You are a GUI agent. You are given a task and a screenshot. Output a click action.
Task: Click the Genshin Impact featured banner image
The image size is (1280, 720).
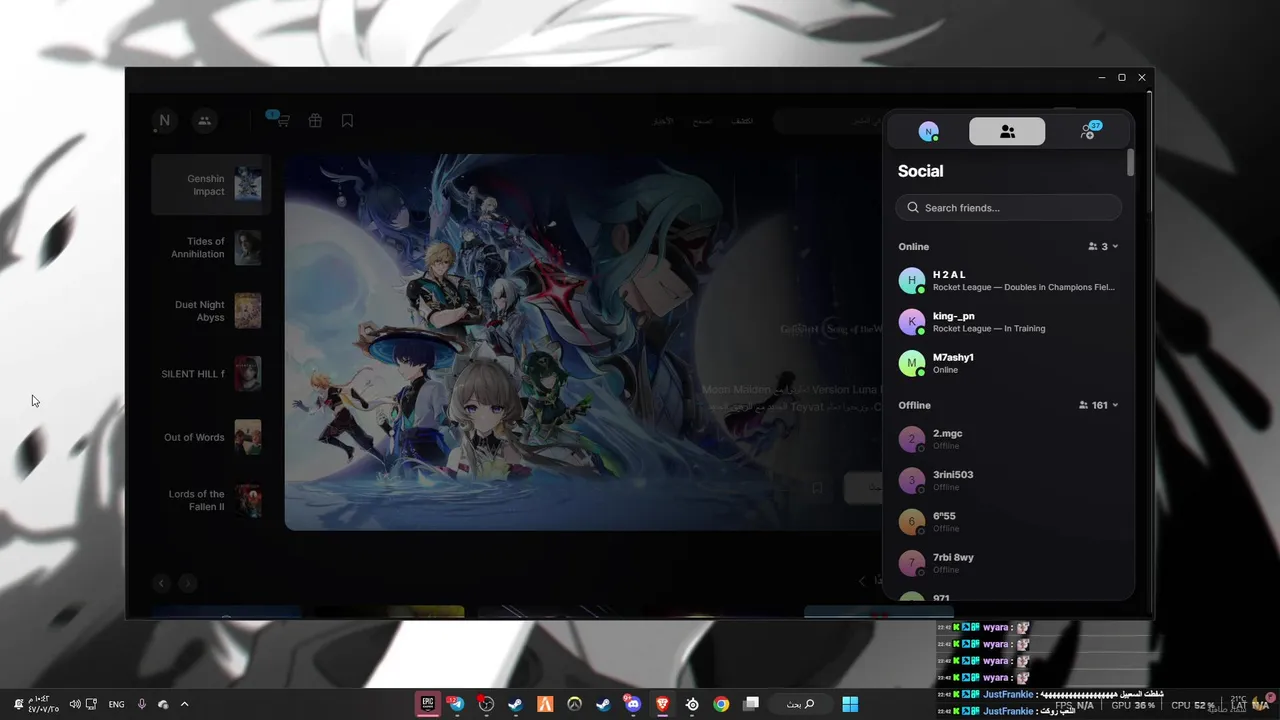click(x=583, y=342)
